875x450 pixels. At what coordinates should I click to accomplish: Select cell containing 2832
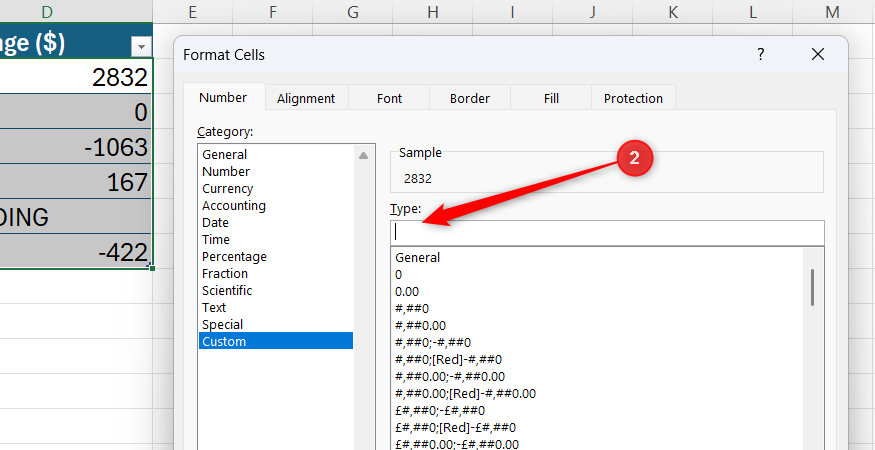pos(76,77)
